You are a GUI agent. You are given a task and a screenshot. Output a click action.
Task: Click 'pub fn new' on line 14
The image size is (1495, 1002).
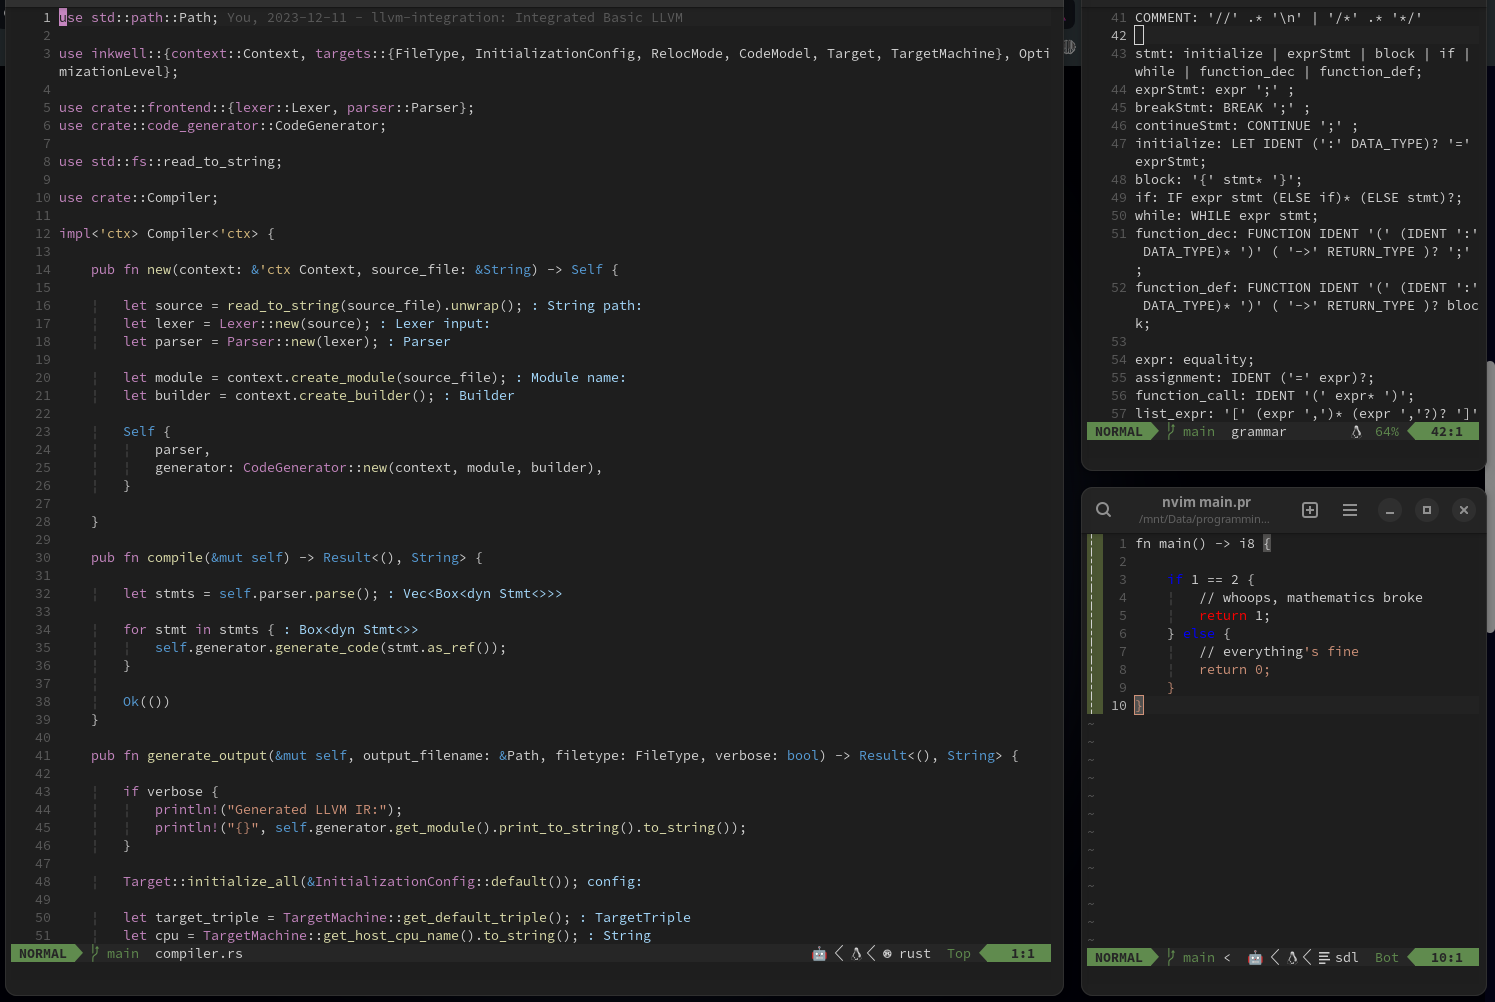(x=131, y=270)
